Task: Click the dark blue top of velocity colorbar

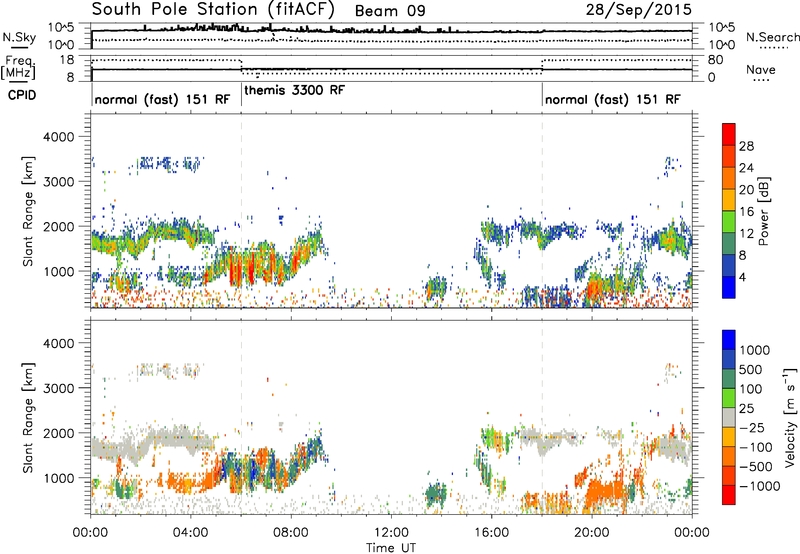Action: [729, 340]
